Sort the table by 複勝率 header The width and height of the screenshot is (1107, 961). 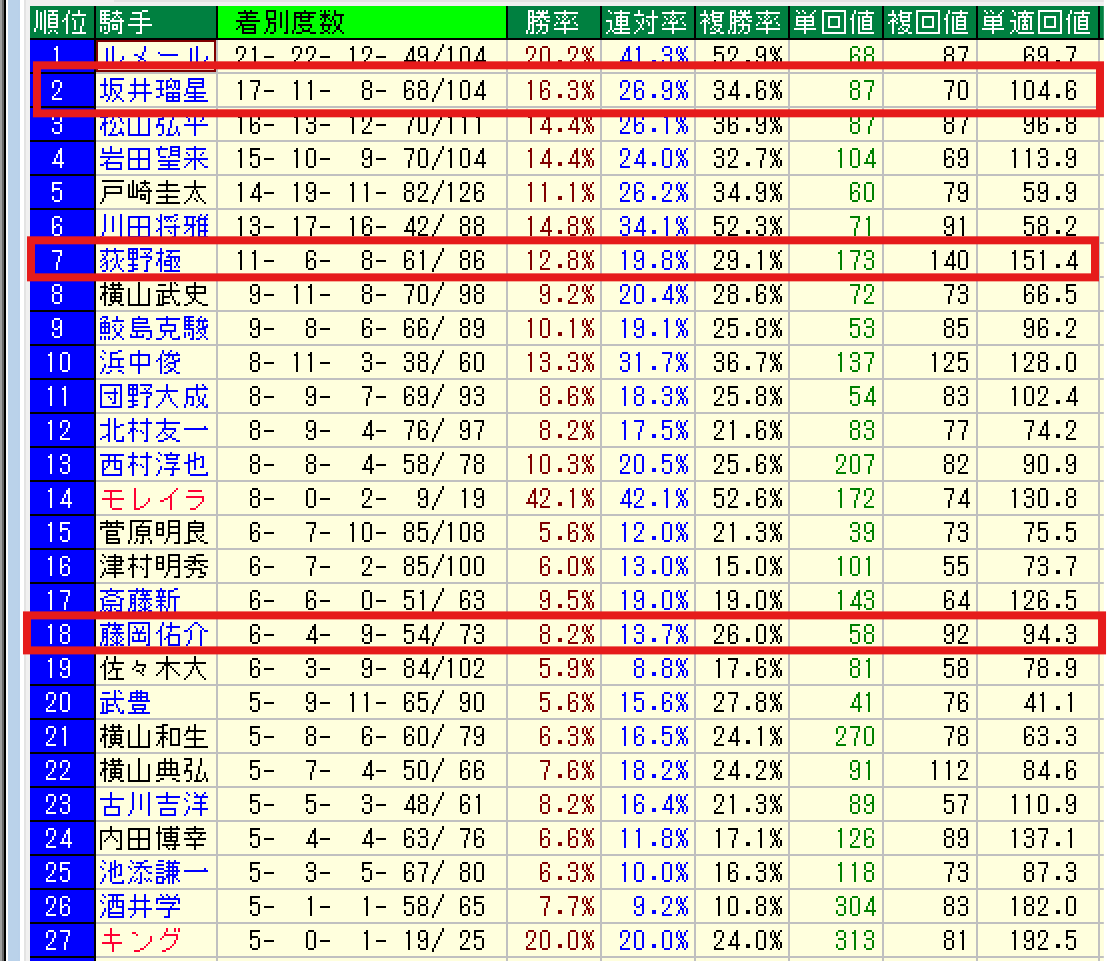740,21
